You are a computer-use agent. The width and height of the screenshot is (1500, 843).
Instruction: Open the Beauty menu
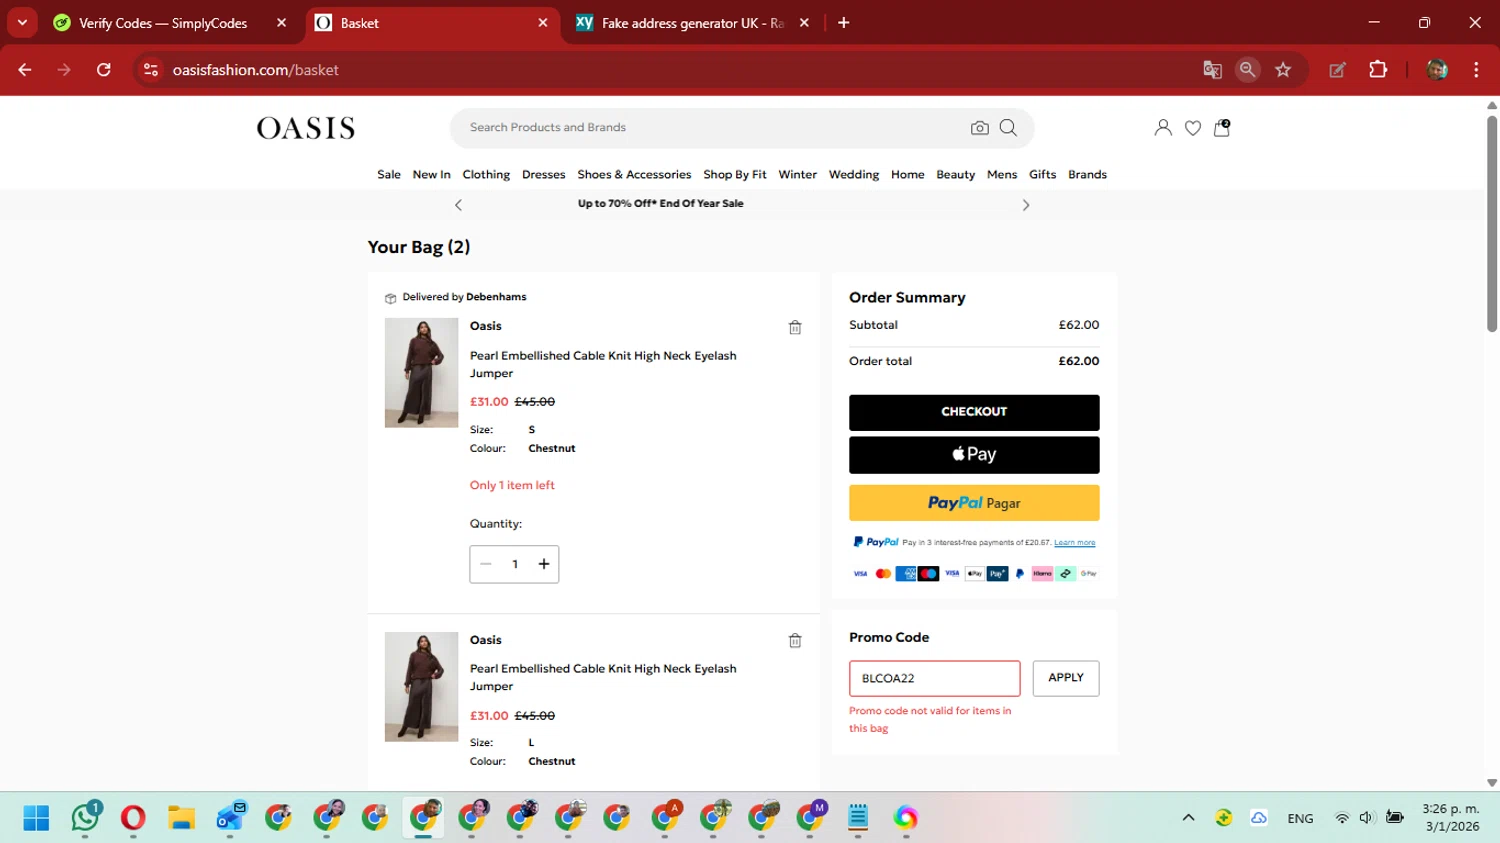pyautogui.click(x=956, y=175)
